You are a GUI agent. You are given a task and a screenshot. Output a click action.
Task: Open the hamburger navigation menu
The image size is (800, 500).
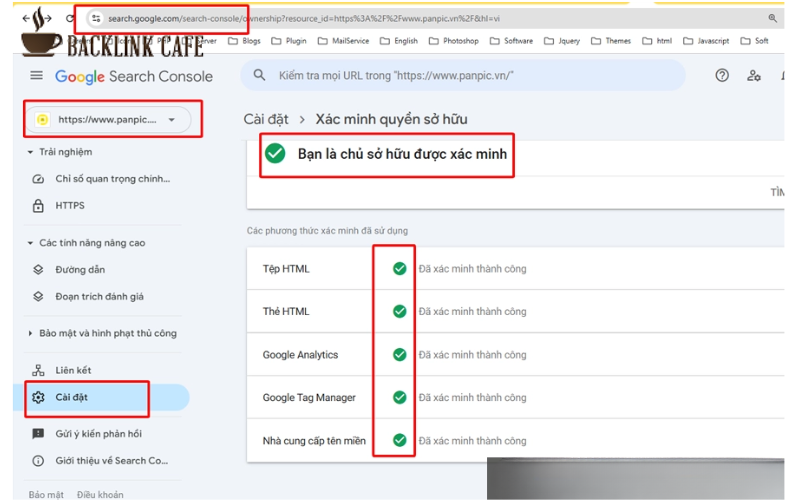click(x=36, y=76)
